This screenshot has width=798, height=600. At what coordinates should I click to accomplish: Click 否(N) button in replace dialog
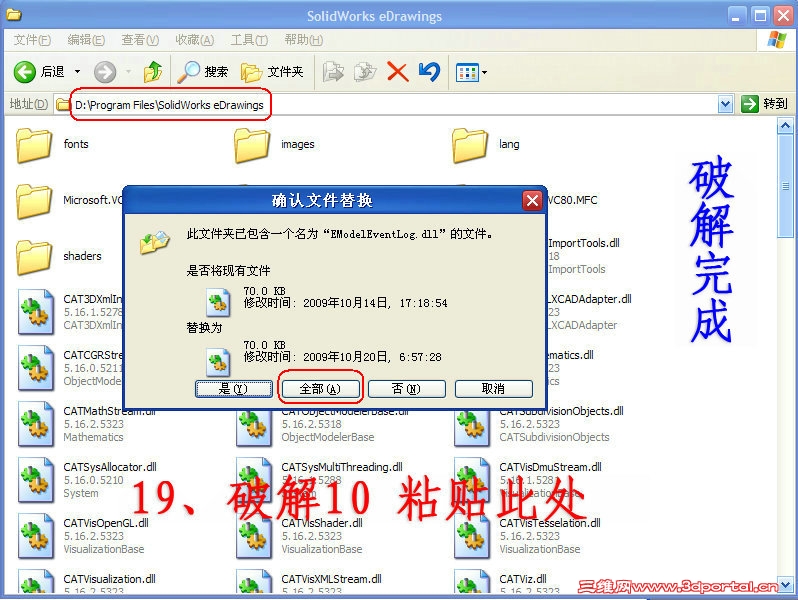tap(407, 389)
